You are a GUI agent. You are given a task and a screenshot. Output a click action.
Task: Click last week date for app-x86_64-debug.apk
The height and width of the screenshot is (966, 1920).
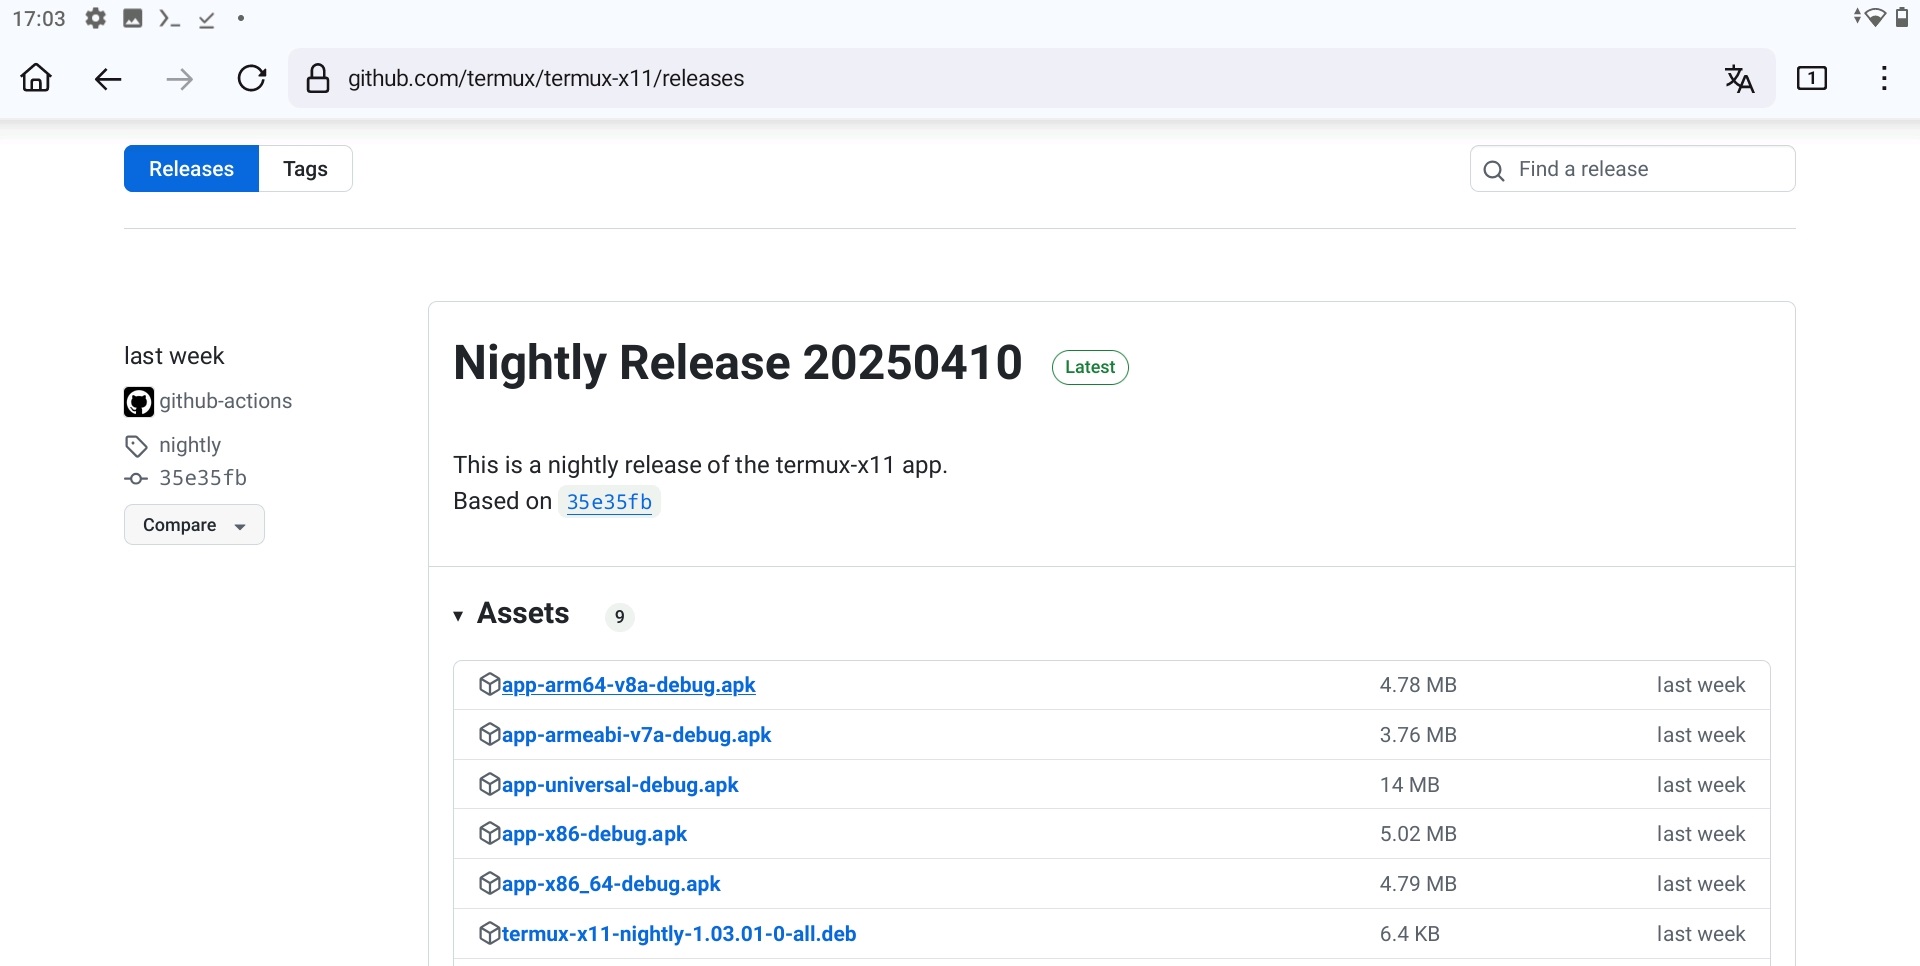1701,884
